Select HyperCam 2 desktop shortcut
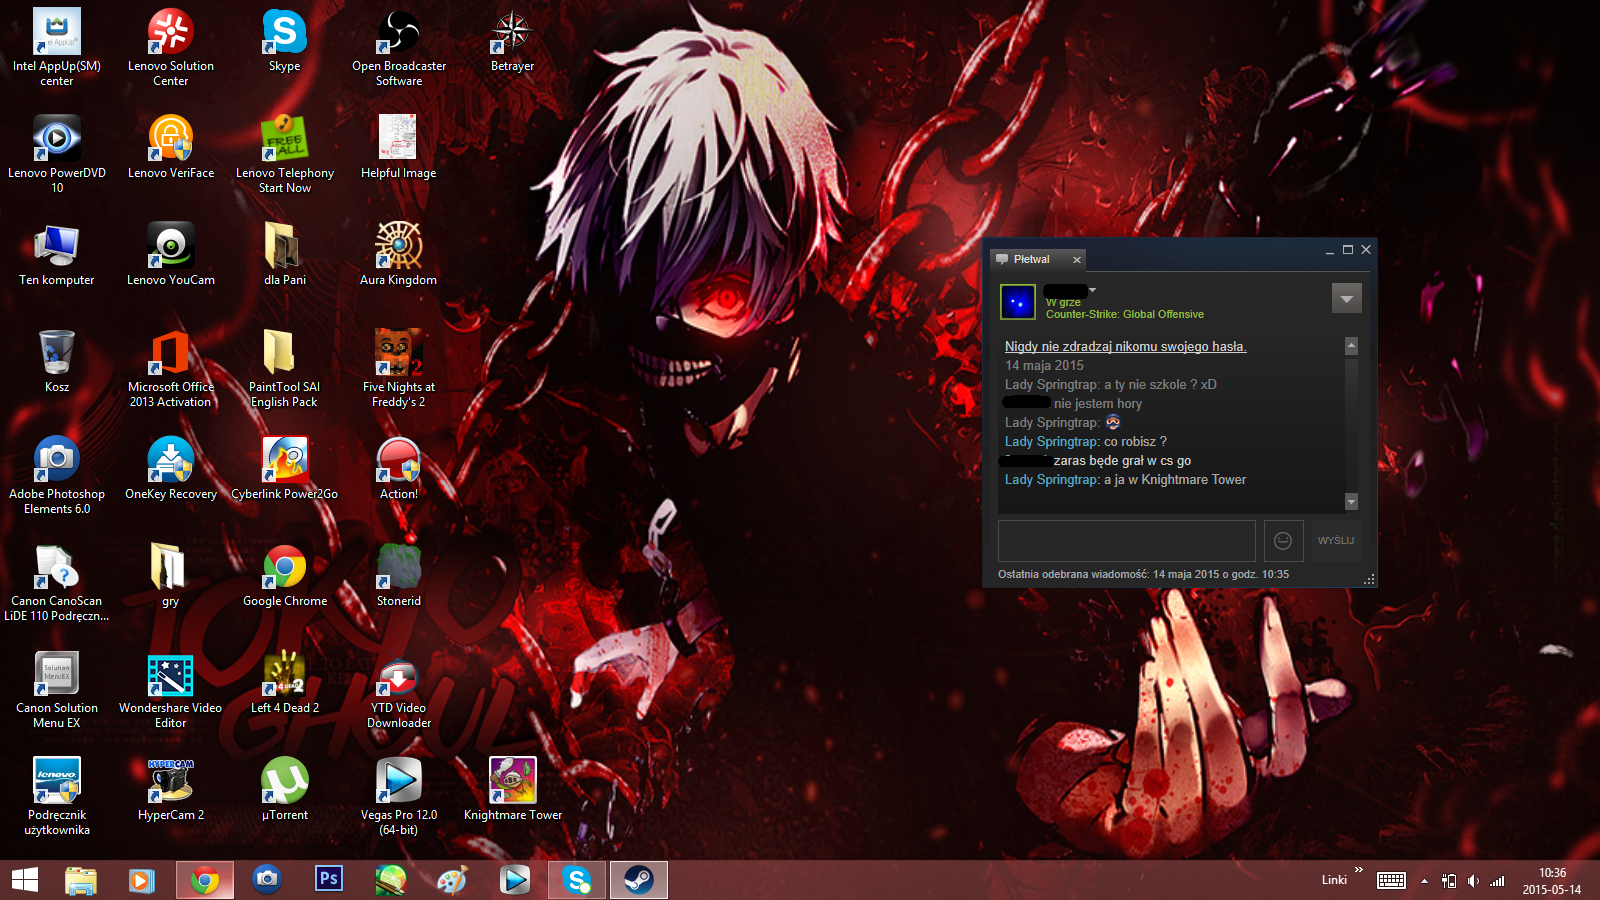Screen dimensions: 1600x900 (x=171, y=790)
